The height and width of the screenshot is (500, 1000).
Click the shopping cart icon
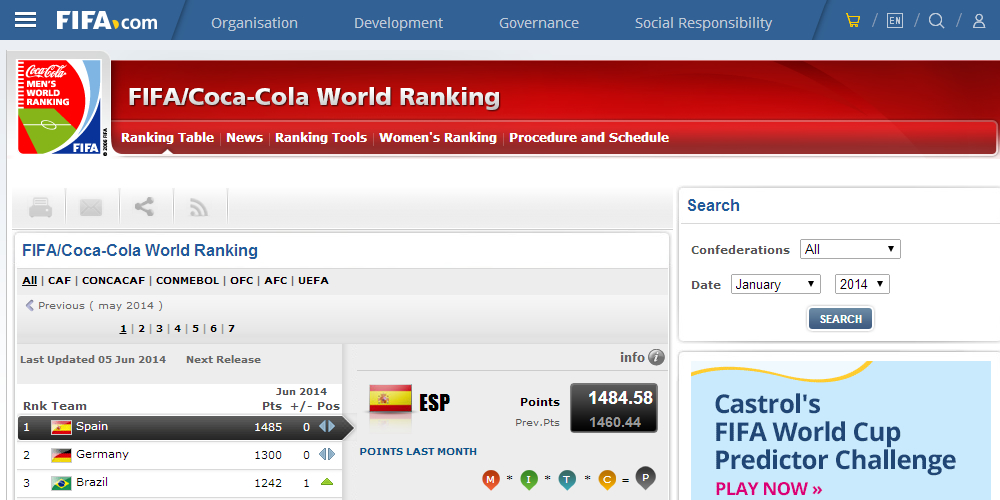[x=852, y=21]
